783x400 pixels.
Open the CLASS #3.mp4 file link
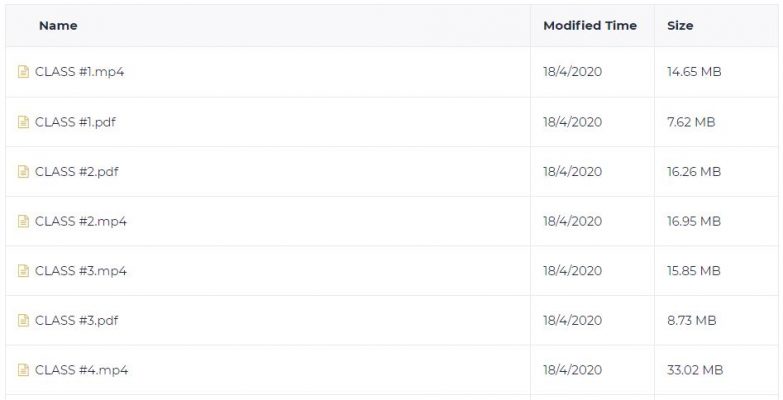81,271
